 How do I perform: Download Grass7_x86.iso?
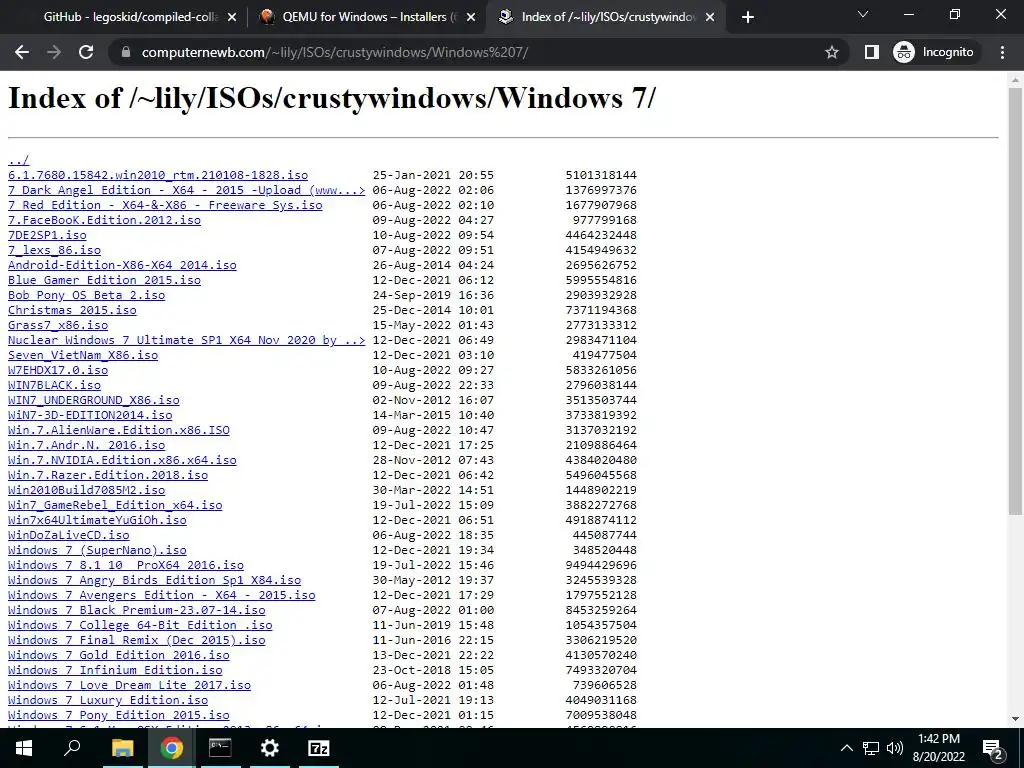pos(58,325)
